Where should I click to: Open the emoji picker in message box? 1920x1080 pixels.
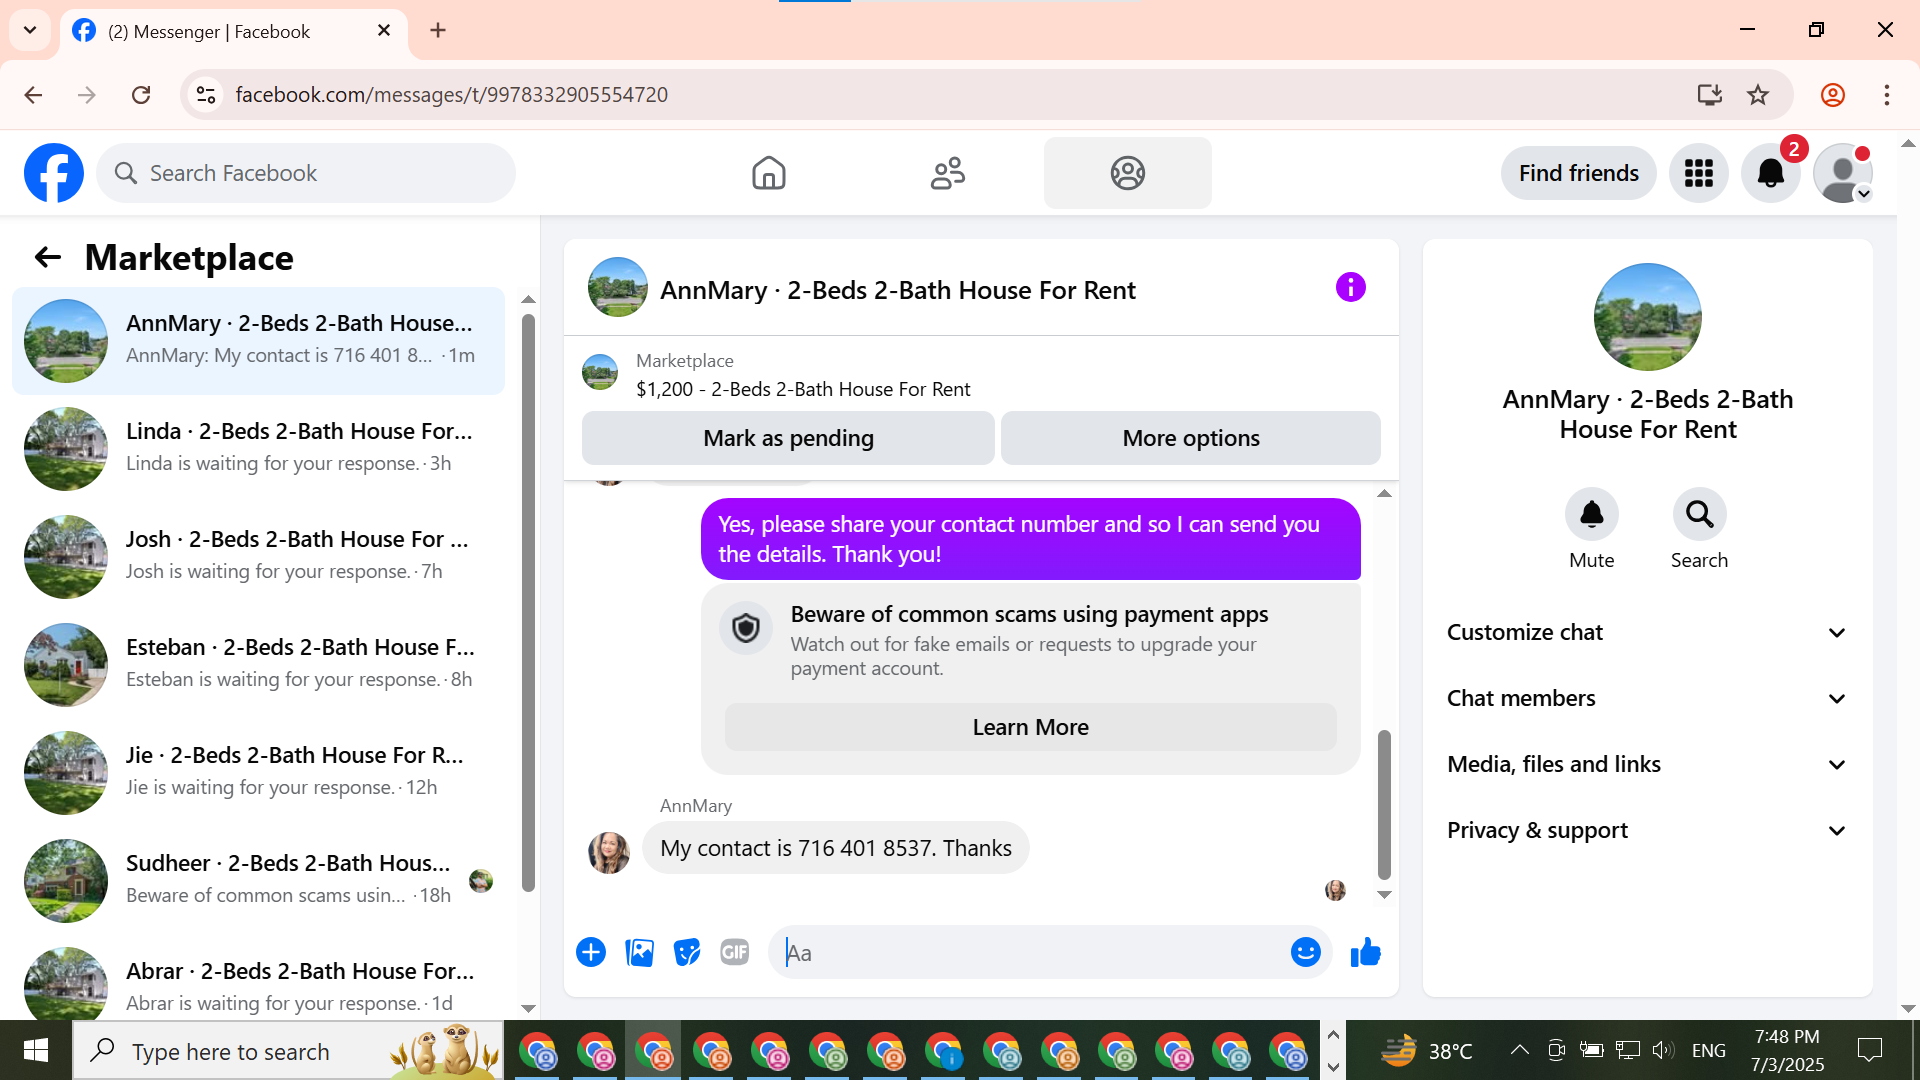pyautogui.click(x=1305, y=953)
